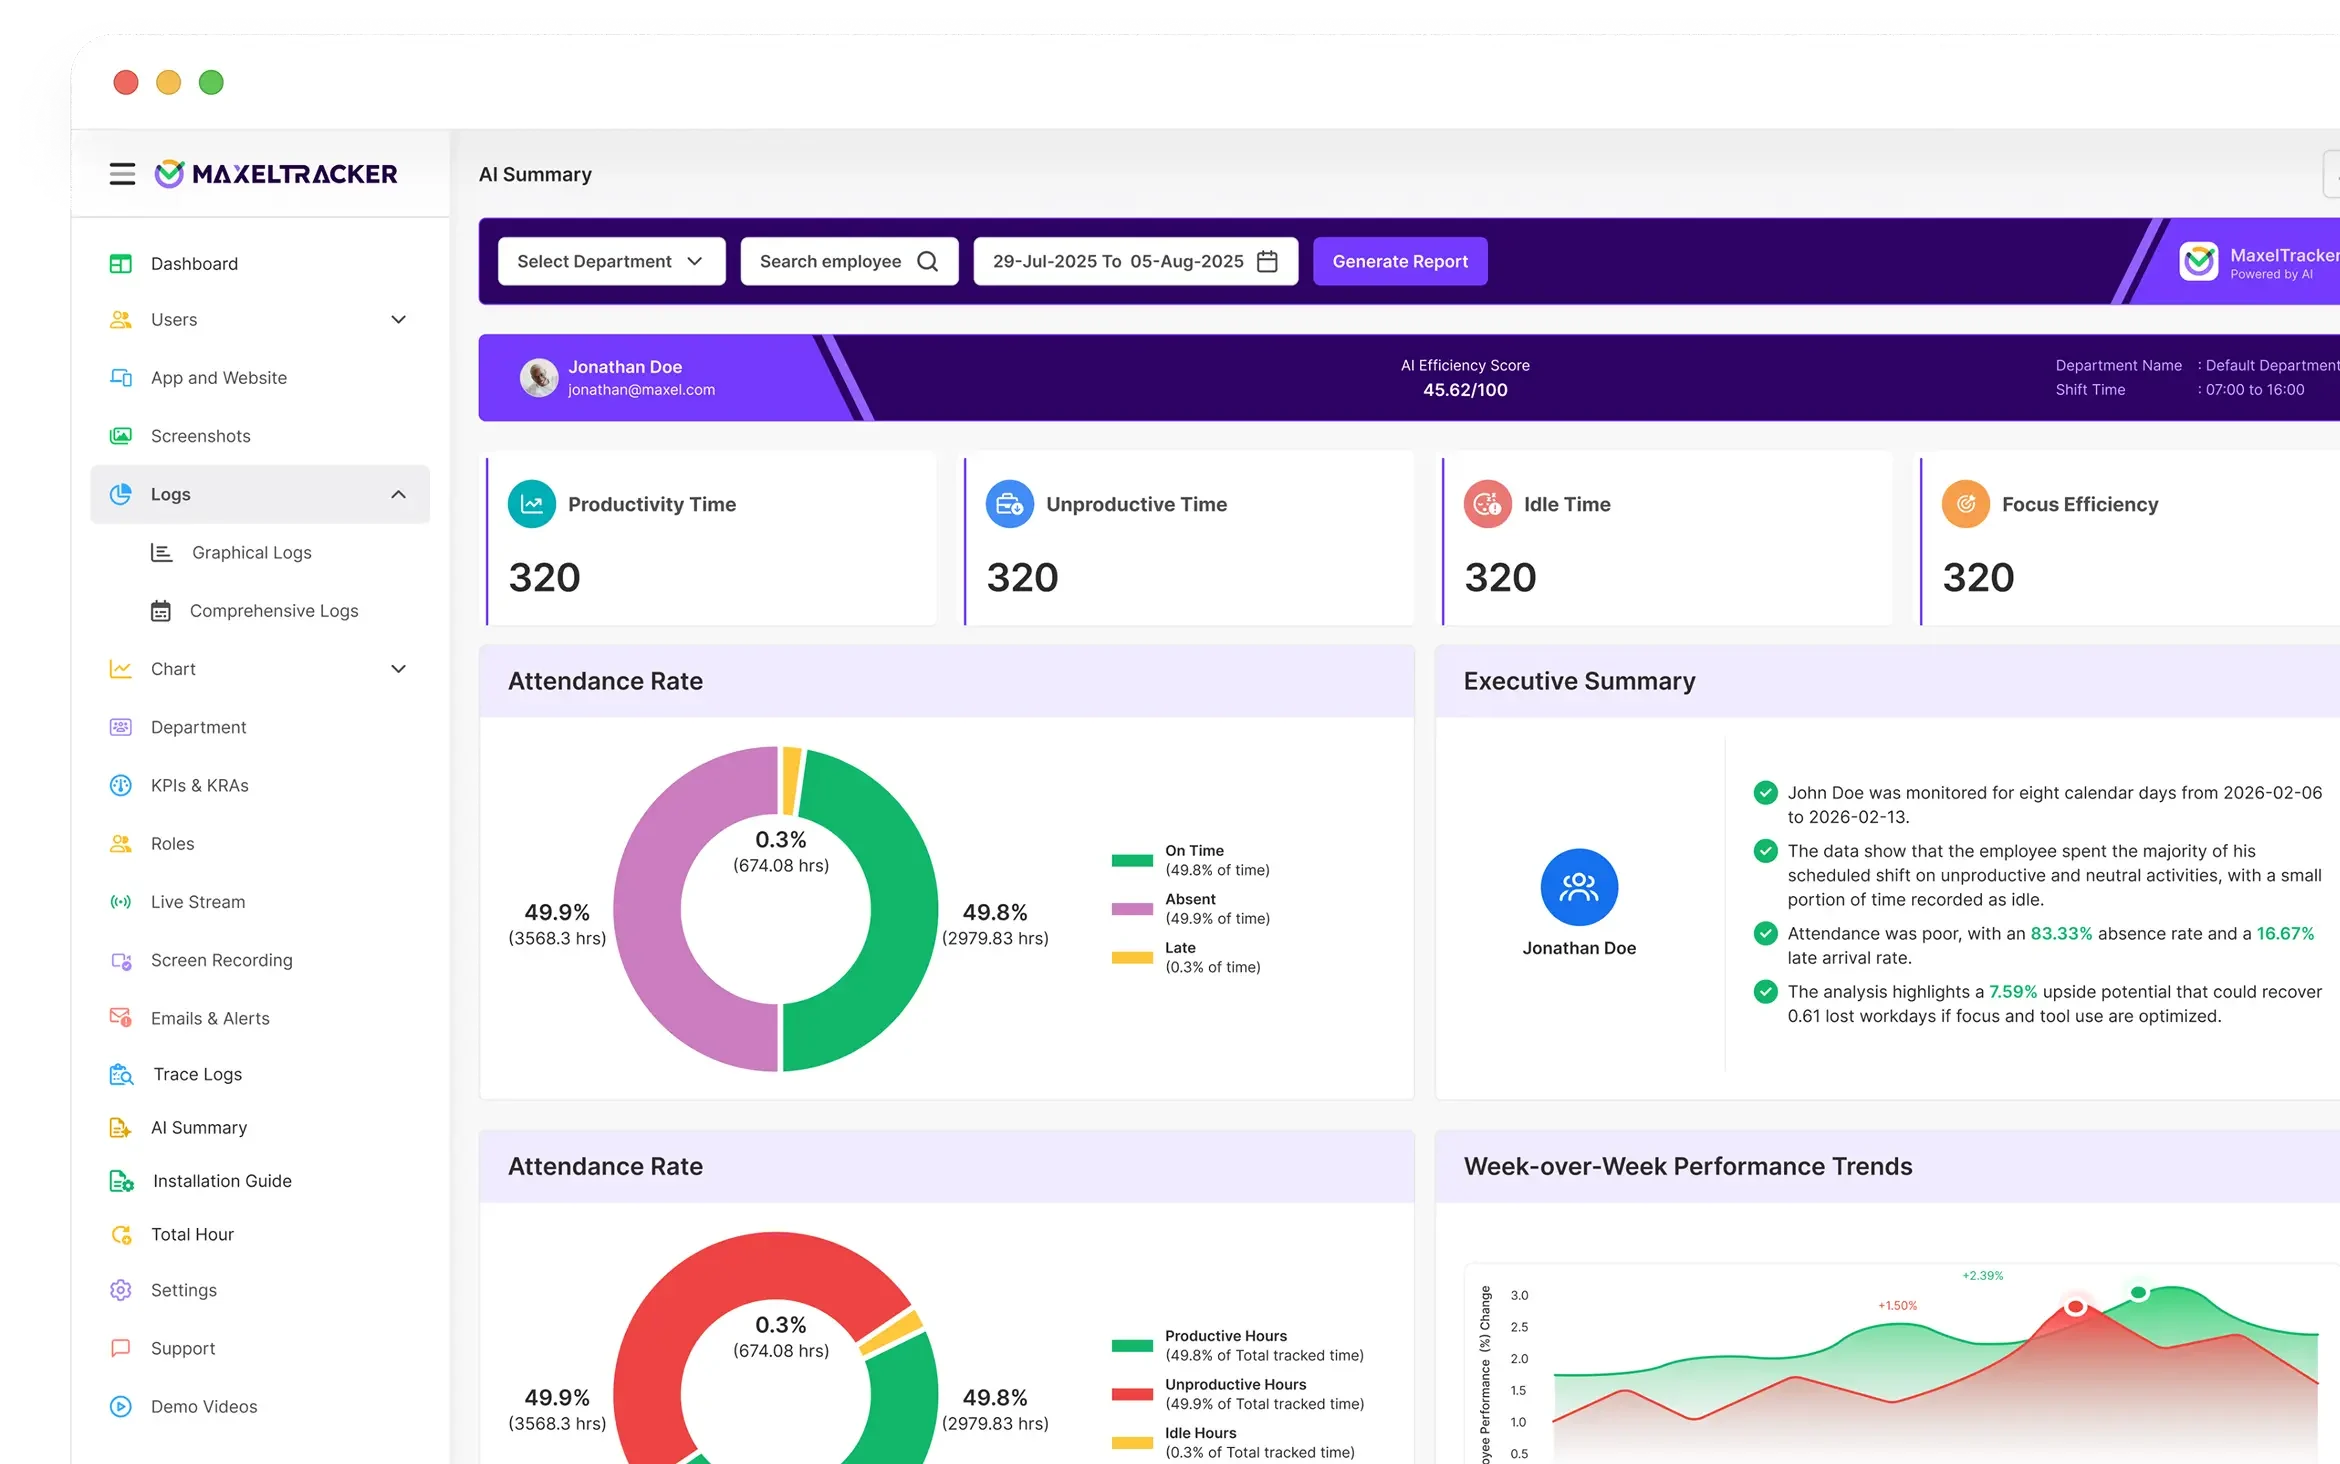Click the Screenshots image icon
Viewport: 2340px width, 1464px height.
pos(121,436)
